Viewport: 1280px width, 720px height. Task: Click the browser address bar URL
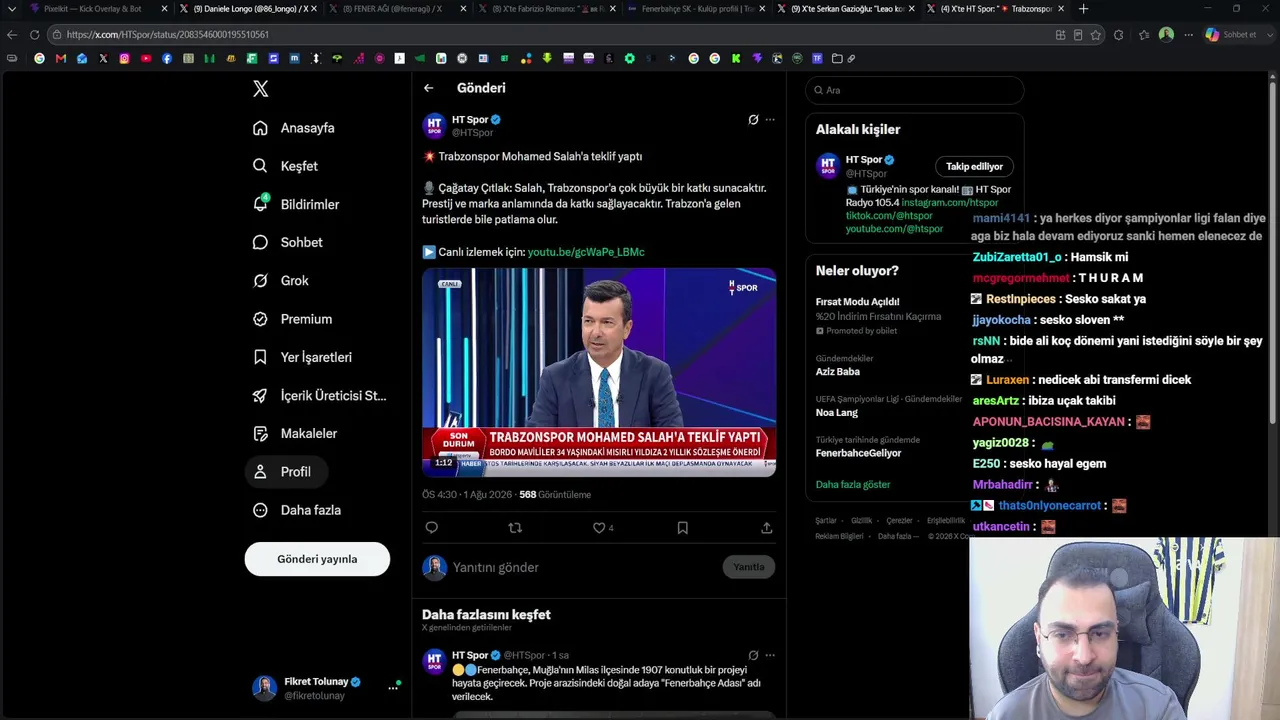click(x=168, y=34)
